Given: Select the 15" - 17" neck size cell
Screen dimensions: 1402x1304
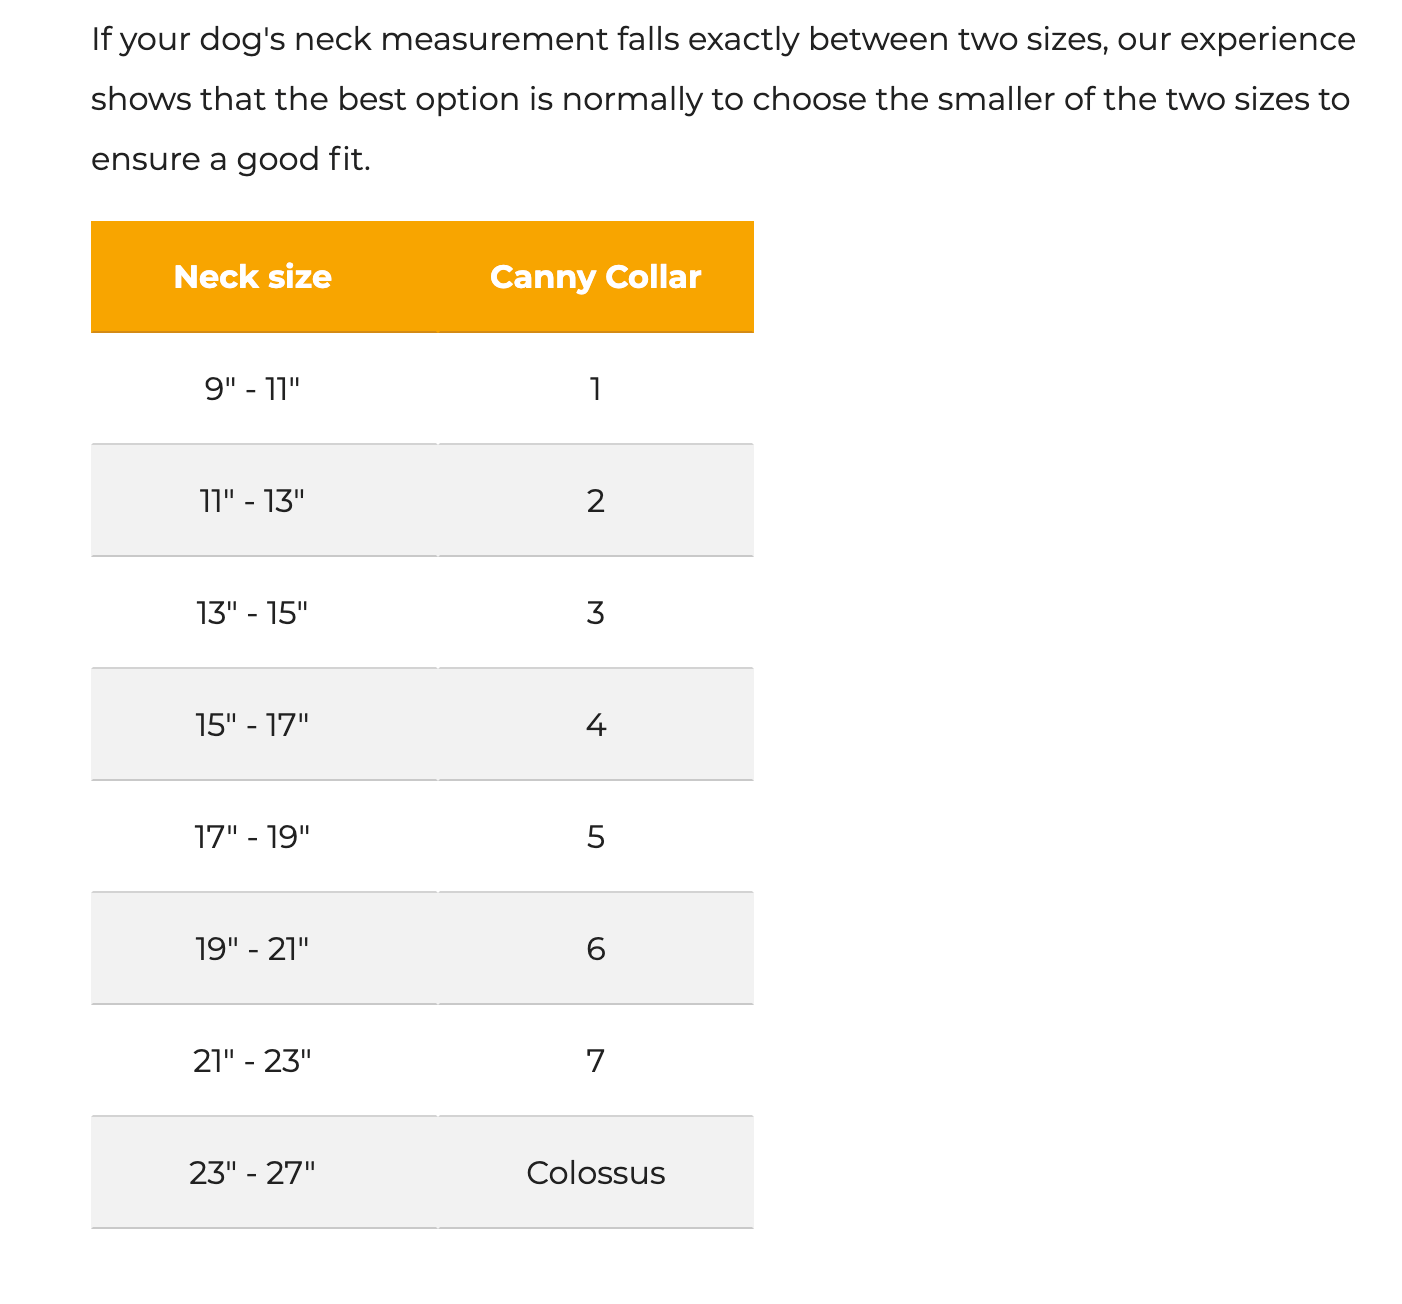Looking at the screenshot, I should tap(252, 725).
